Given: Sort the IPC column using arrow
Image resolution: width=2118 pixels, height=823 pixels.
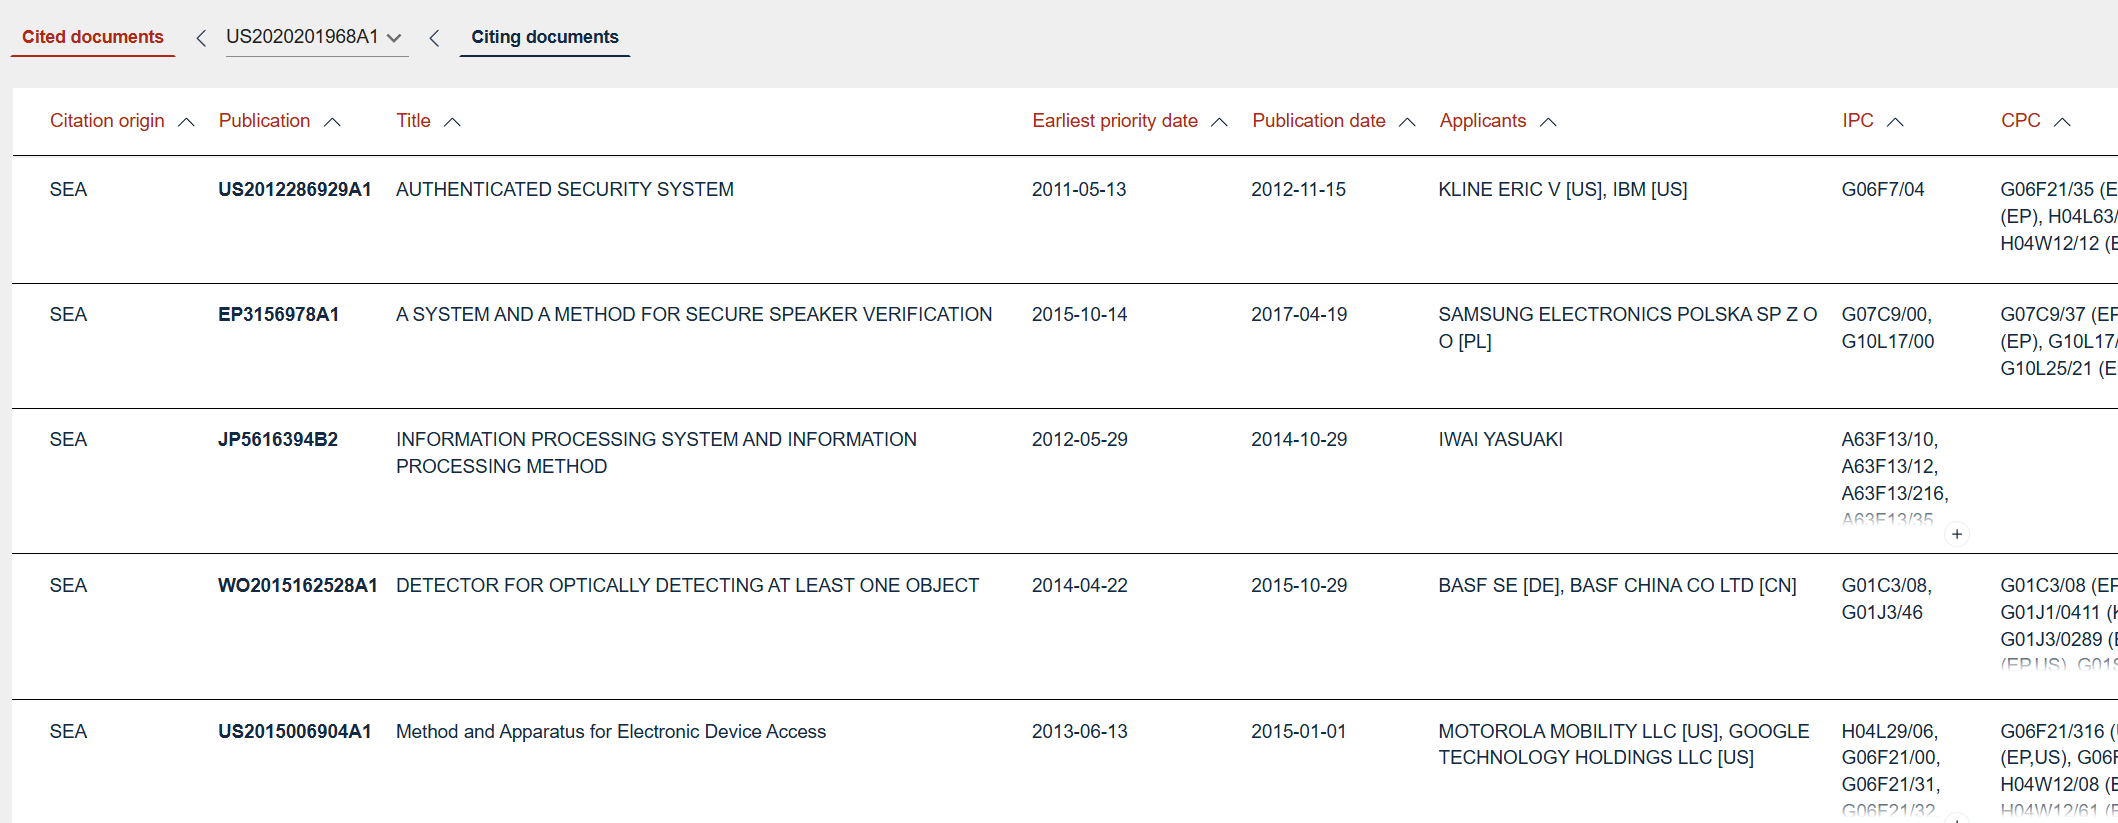Looking at the screenshot, I should (x=1895, y=122).
